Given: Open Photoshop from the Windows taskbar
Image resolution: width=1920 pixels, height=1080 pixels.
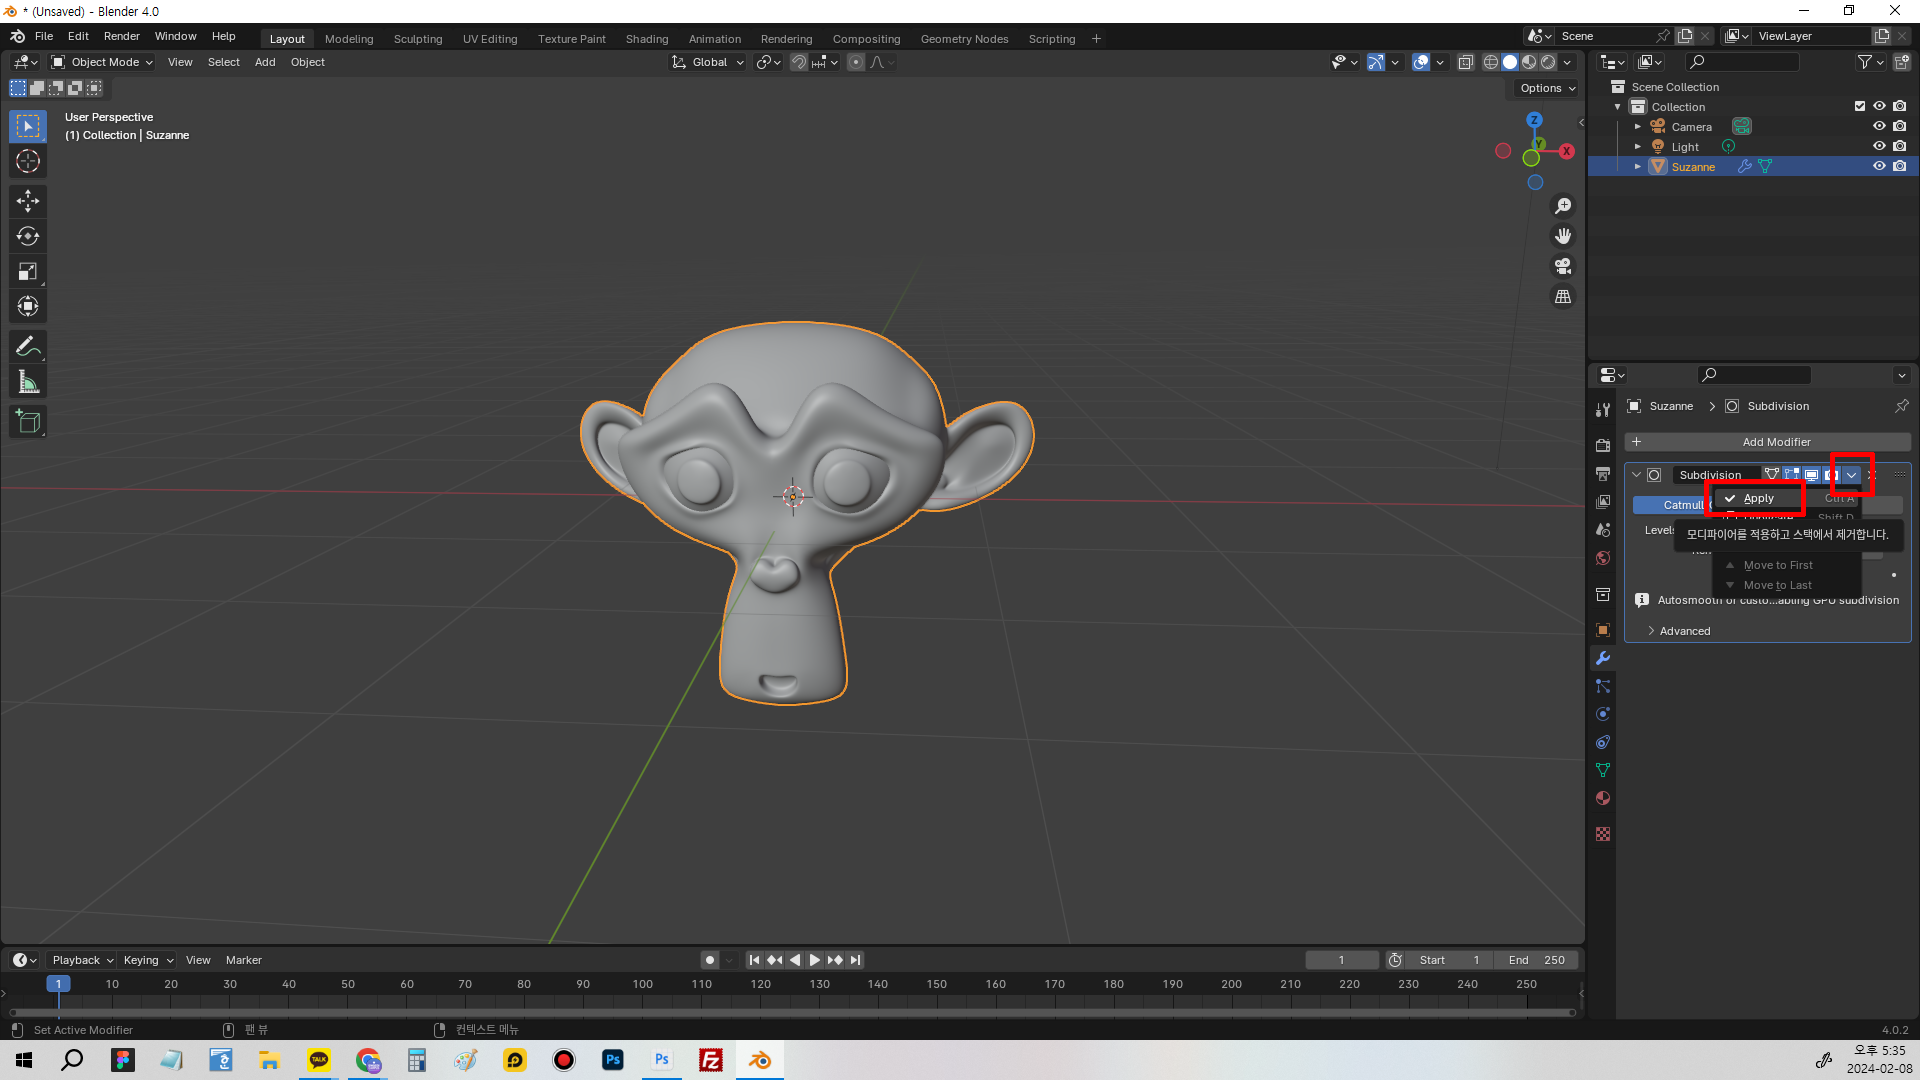Looking at the screenshot, I should tap(613, 1060).
